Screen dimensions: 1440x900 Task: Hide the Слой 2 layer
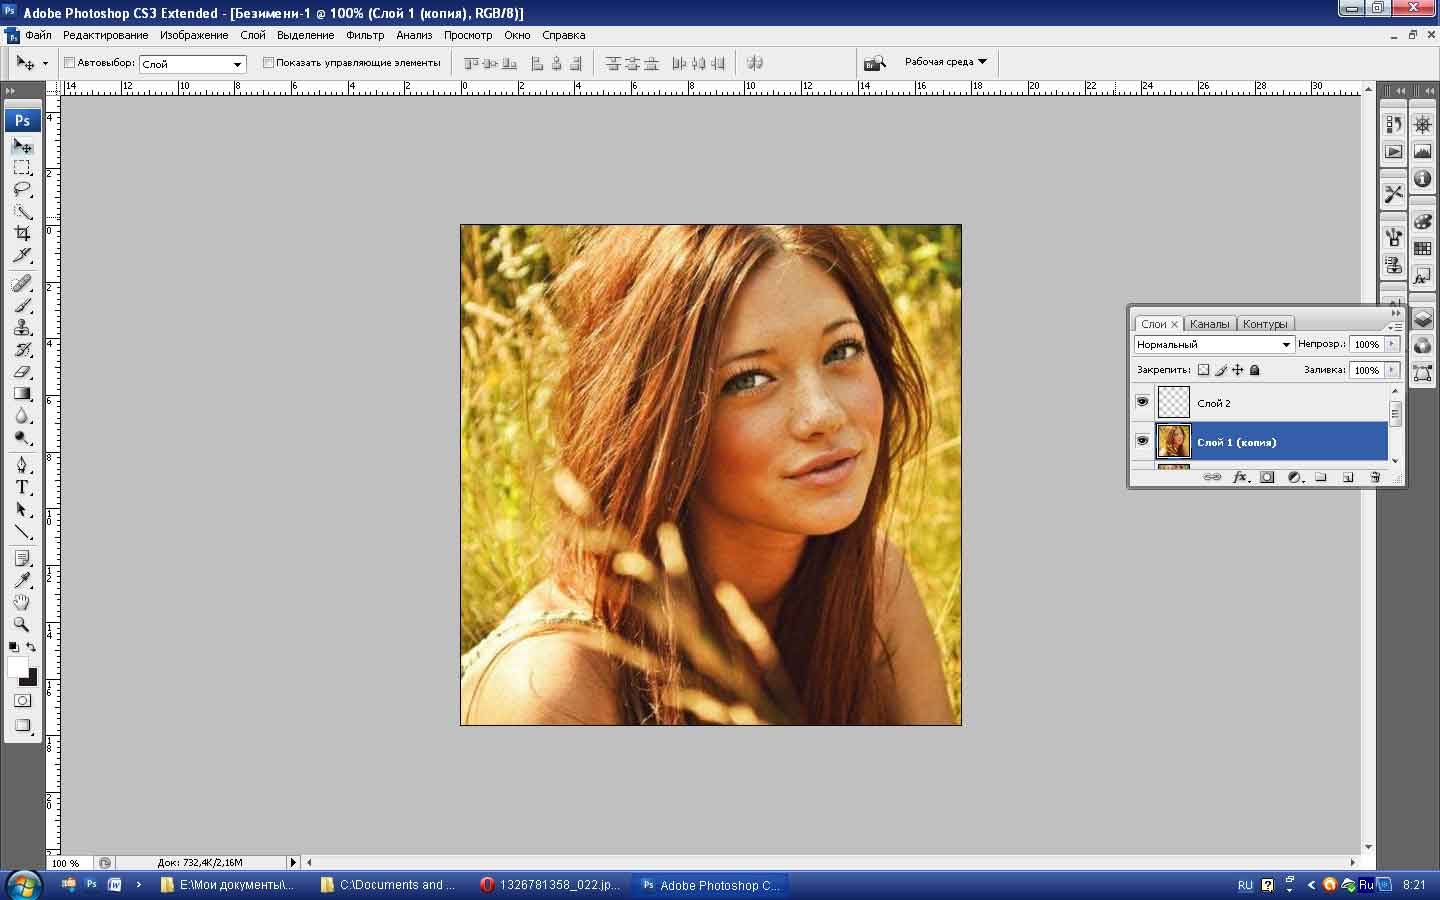pos(1142,402)
